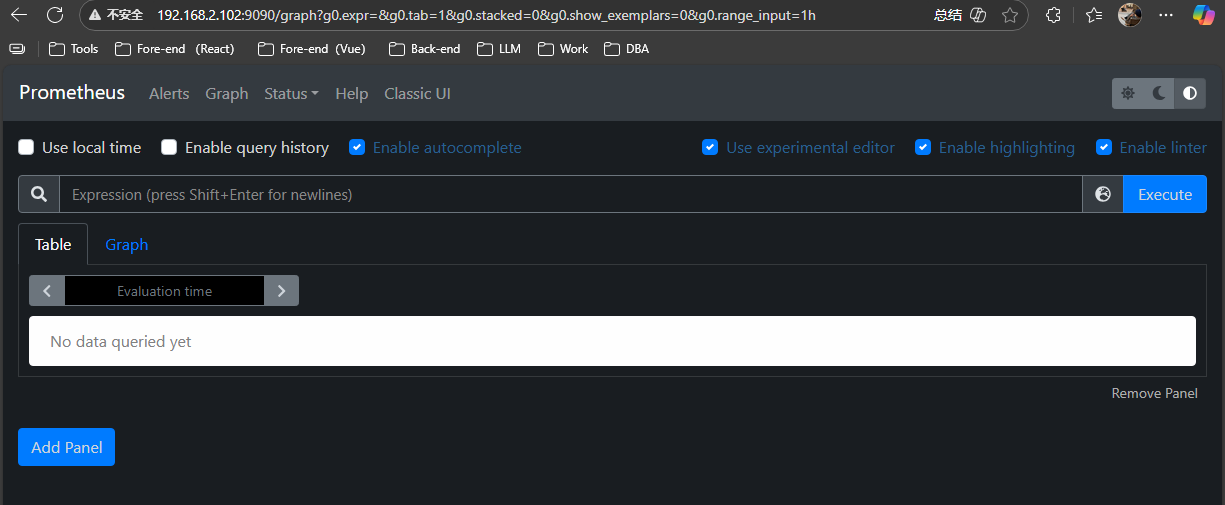Screen dimensions: 1225x505
Task: Switch to the Graph tab in the panel
Action: (127, 244)
